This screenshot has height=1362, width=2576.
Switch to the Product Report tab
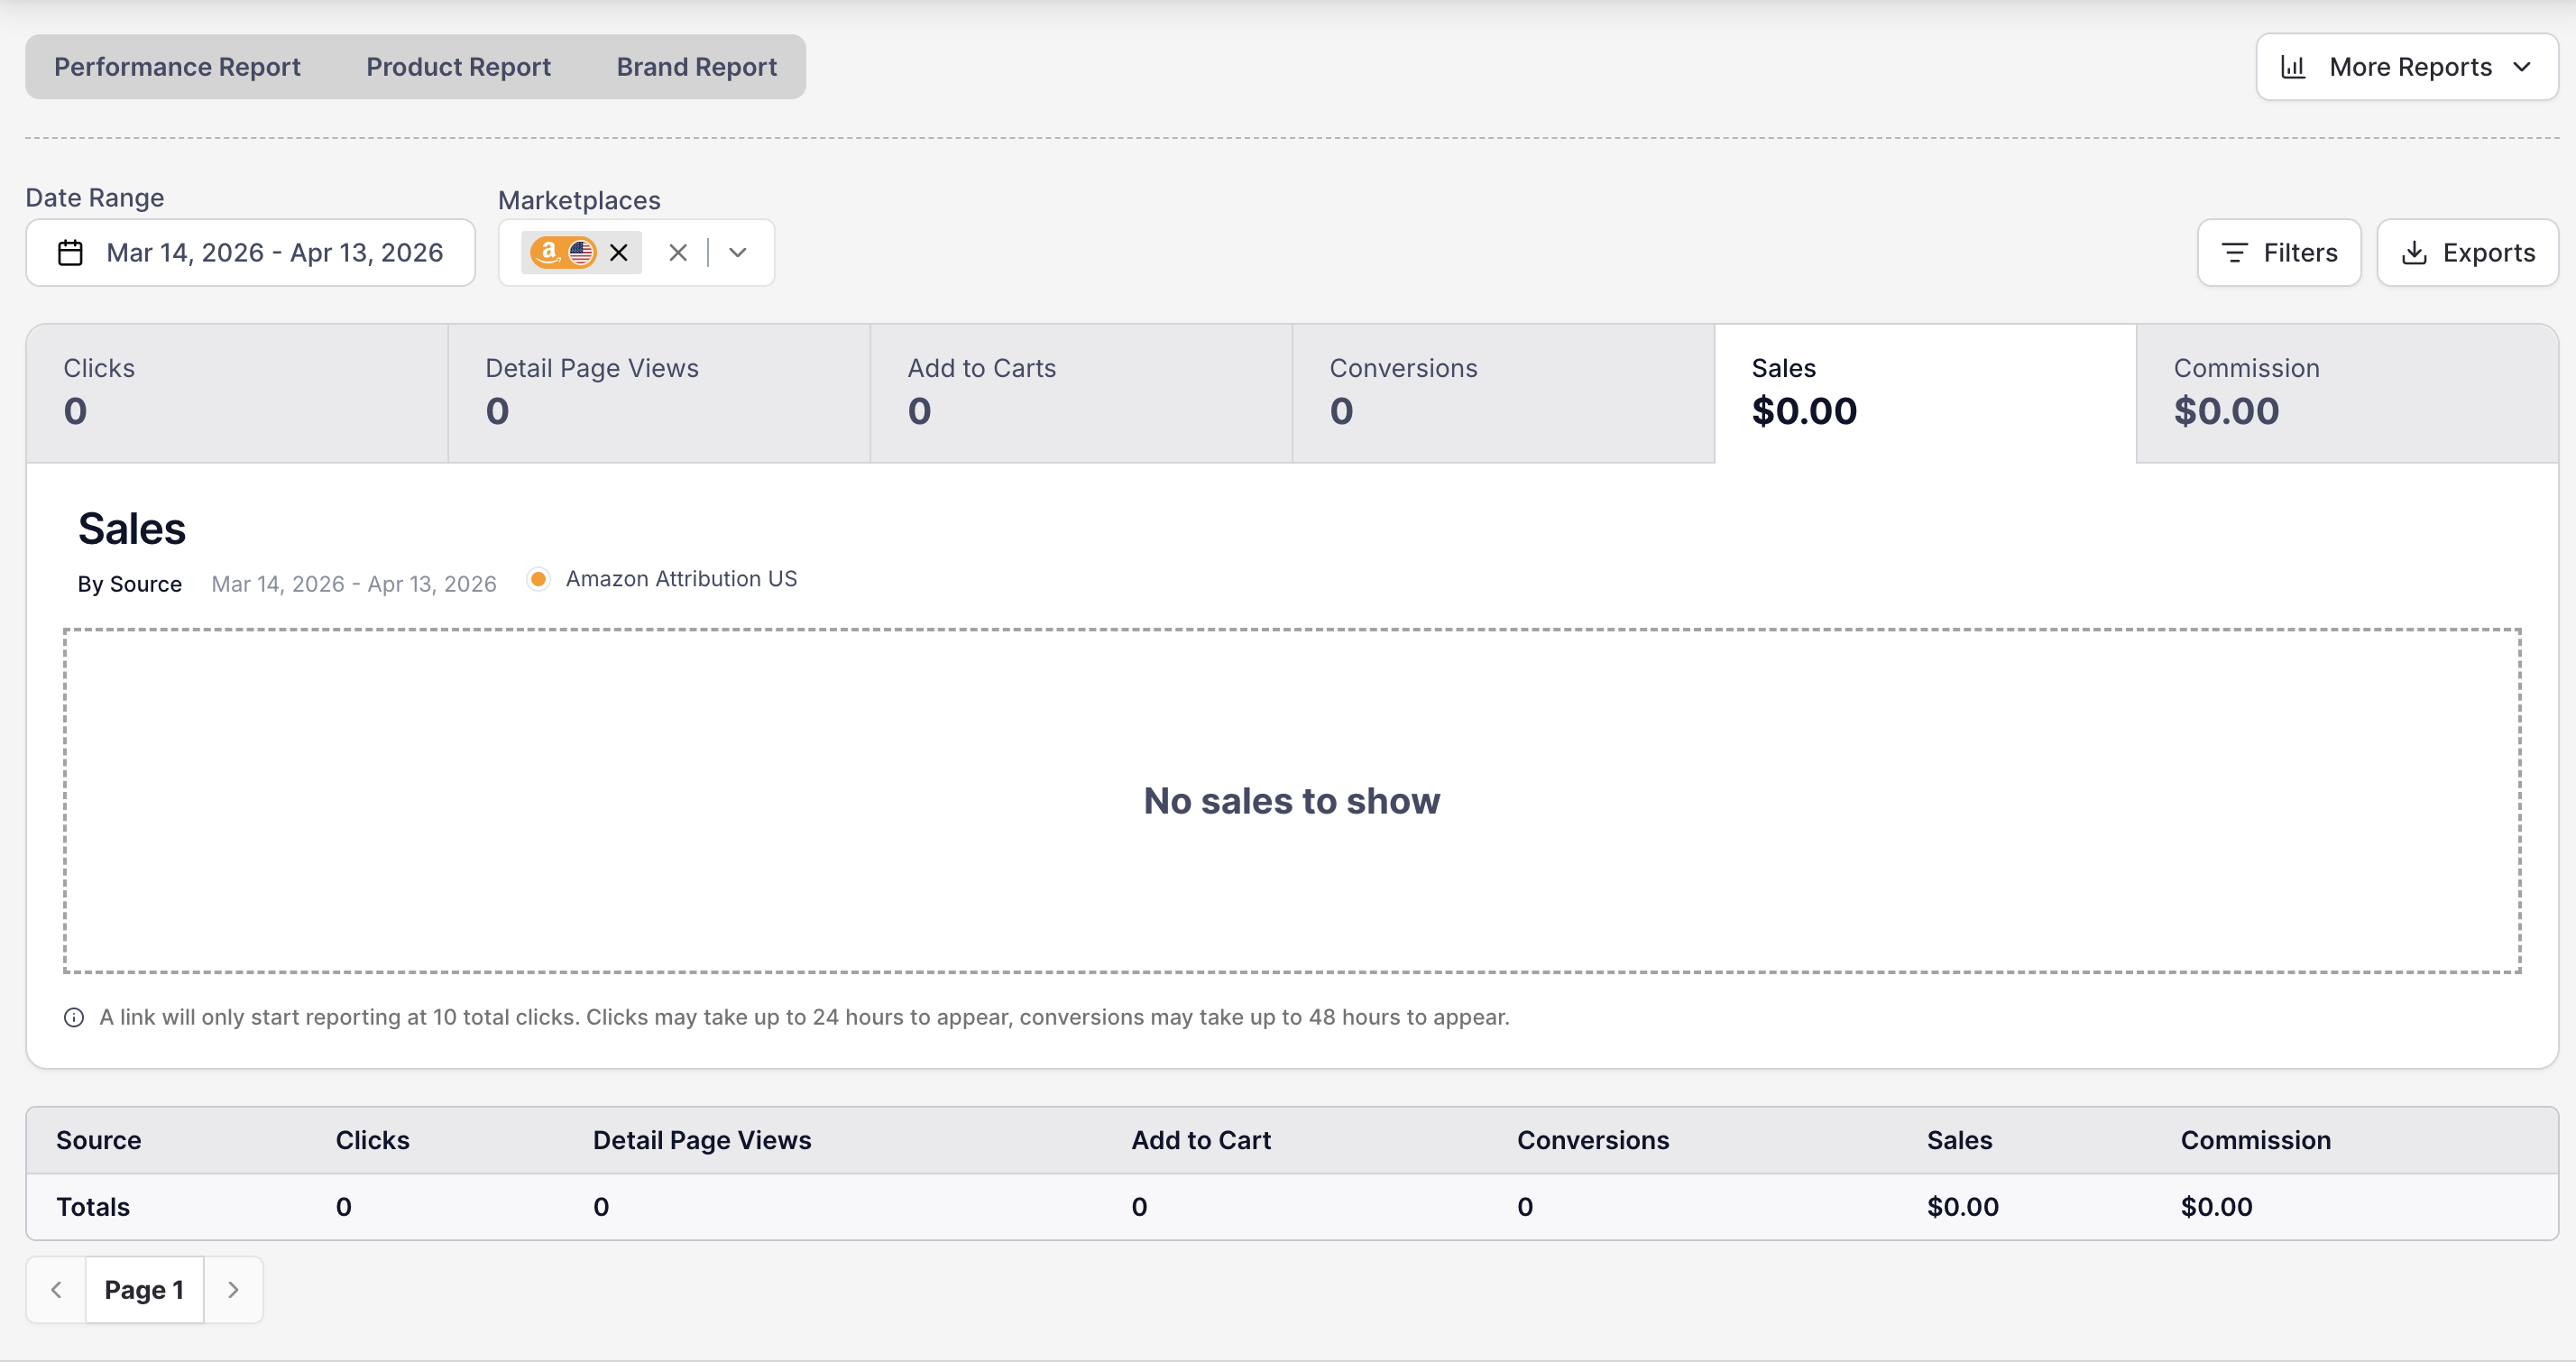coord(458,67)
